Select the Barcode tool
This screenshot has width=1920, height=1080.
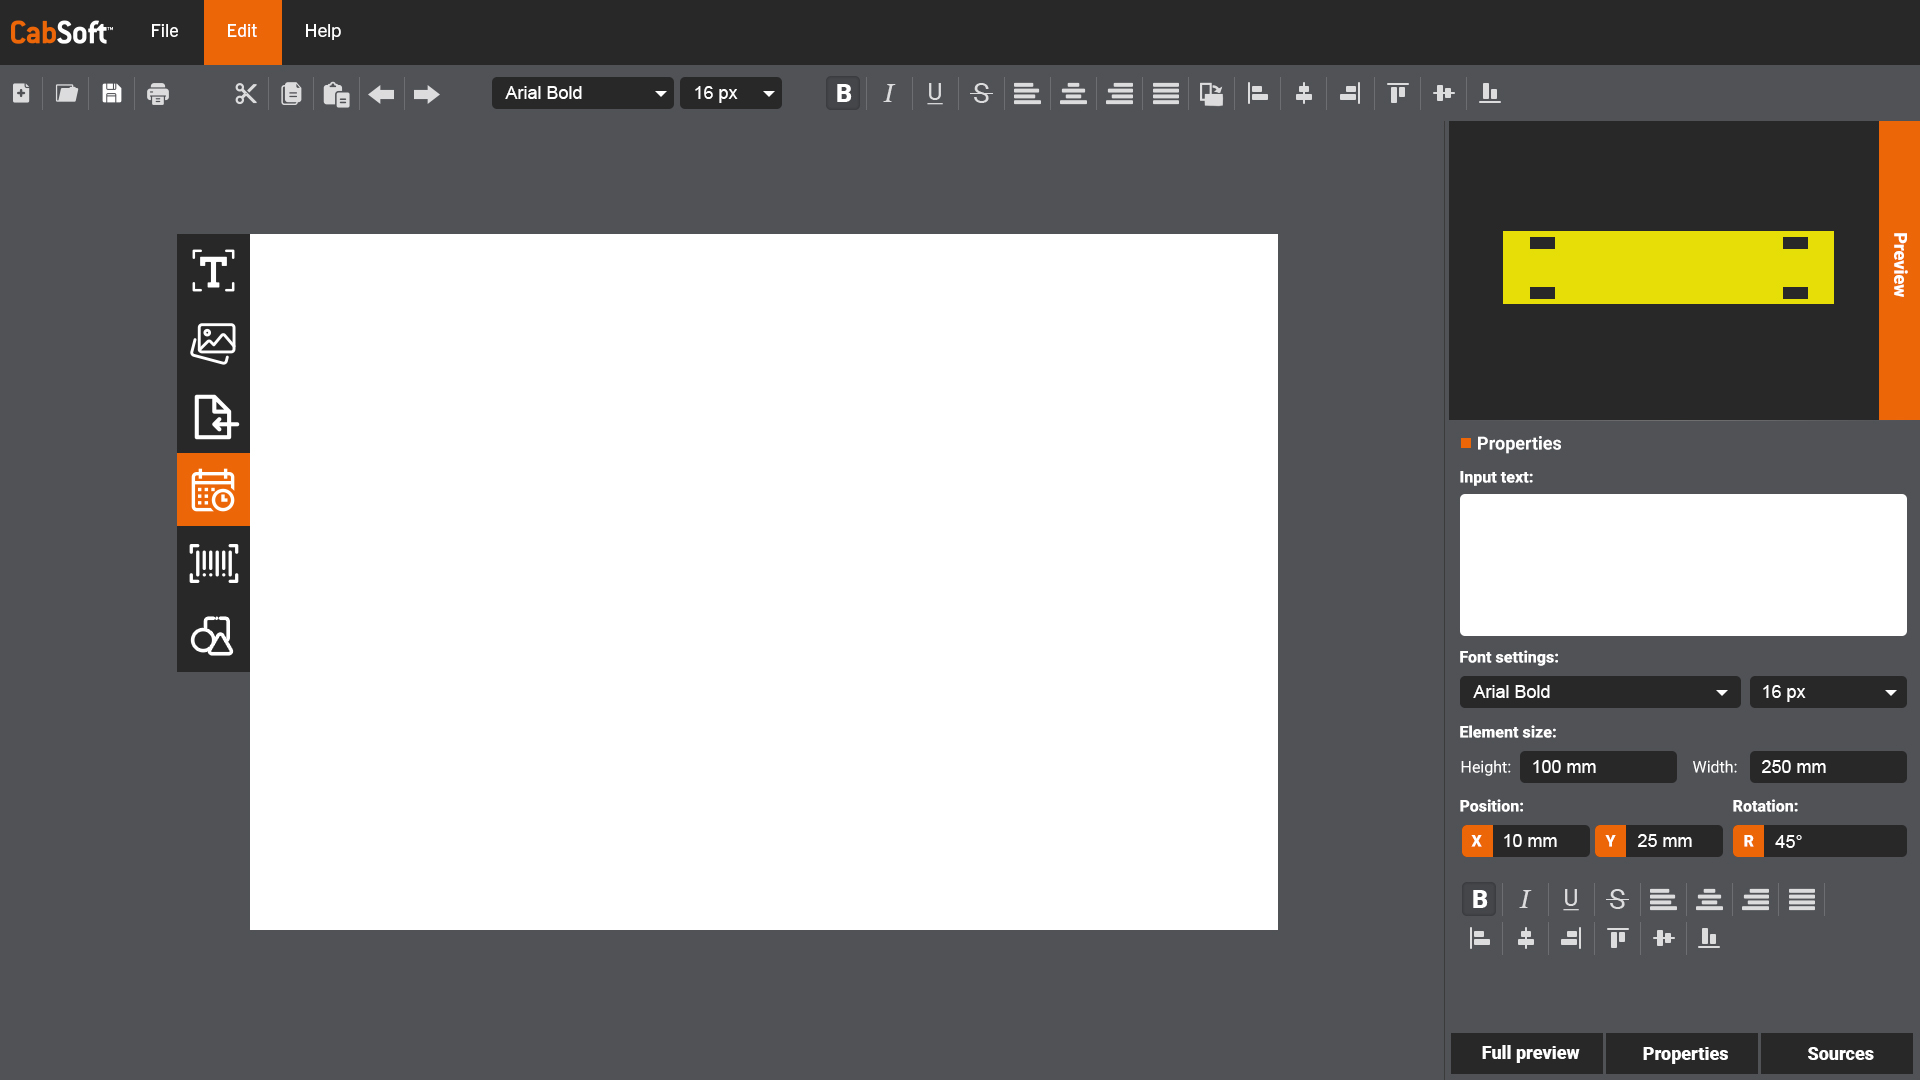pyautogui.click(x=213, y=562)
